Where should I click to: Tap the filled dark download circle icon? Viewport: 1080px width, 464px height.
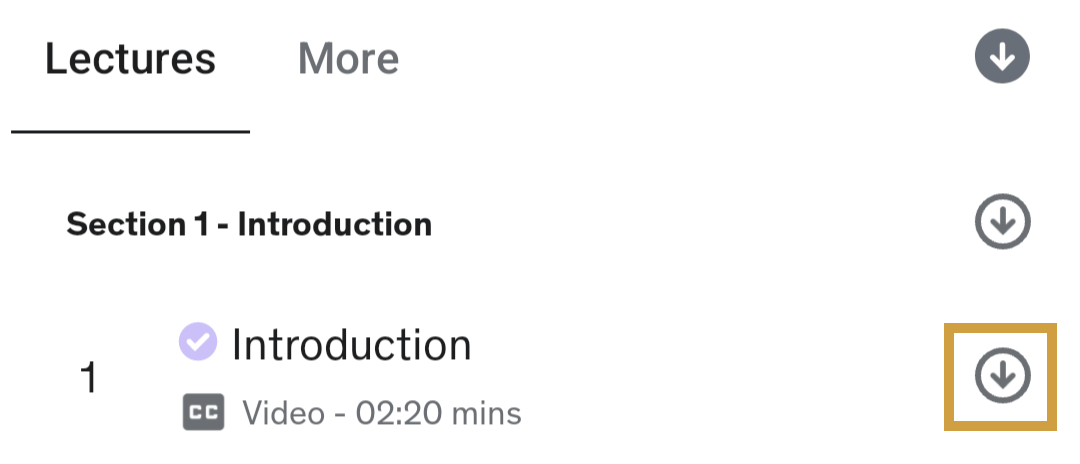point(1002,59)
